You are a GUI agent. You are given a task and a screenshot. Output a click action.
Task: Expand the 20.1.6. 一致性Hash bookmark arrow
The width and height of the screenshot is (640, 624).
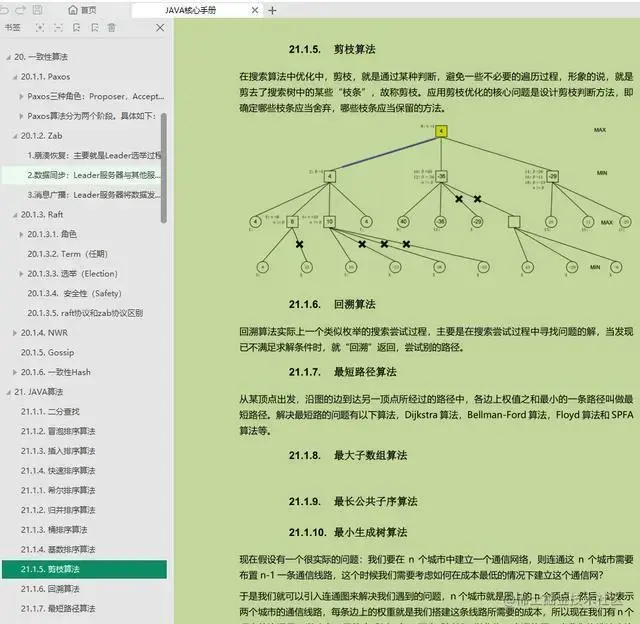(15, 372)
